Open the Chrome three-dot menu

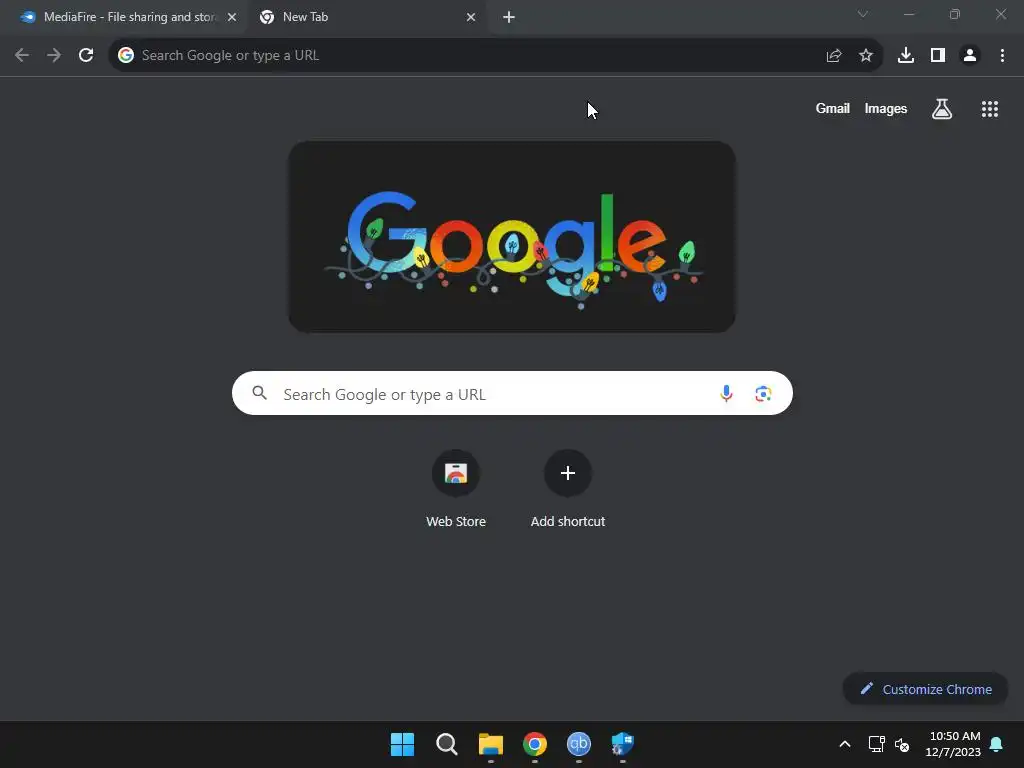[1002, 56]
